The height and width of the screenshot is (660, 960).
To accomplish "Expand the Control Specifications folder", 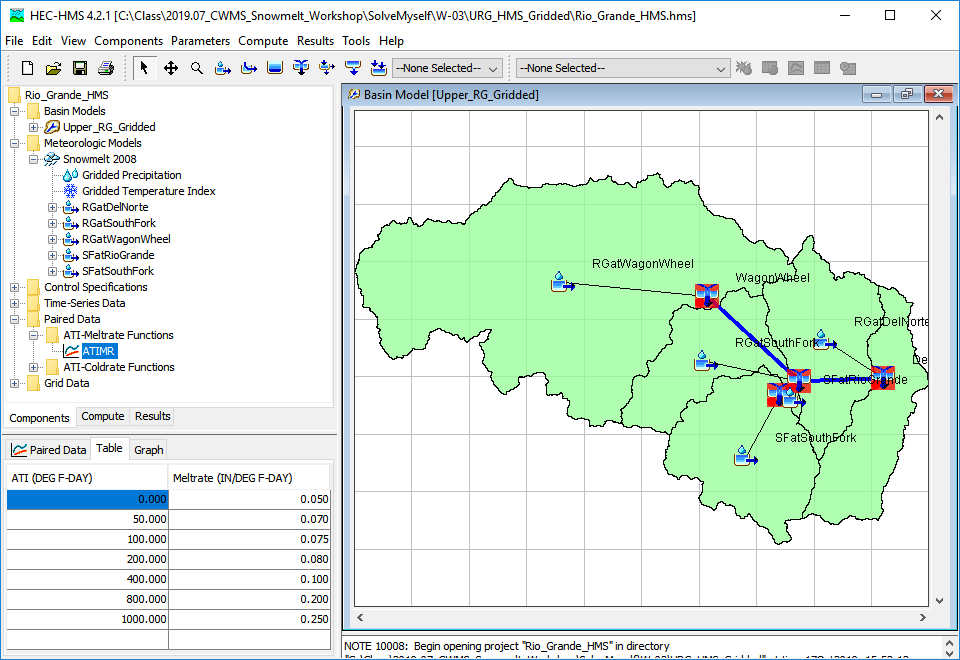I will click(x=15, y=287).
